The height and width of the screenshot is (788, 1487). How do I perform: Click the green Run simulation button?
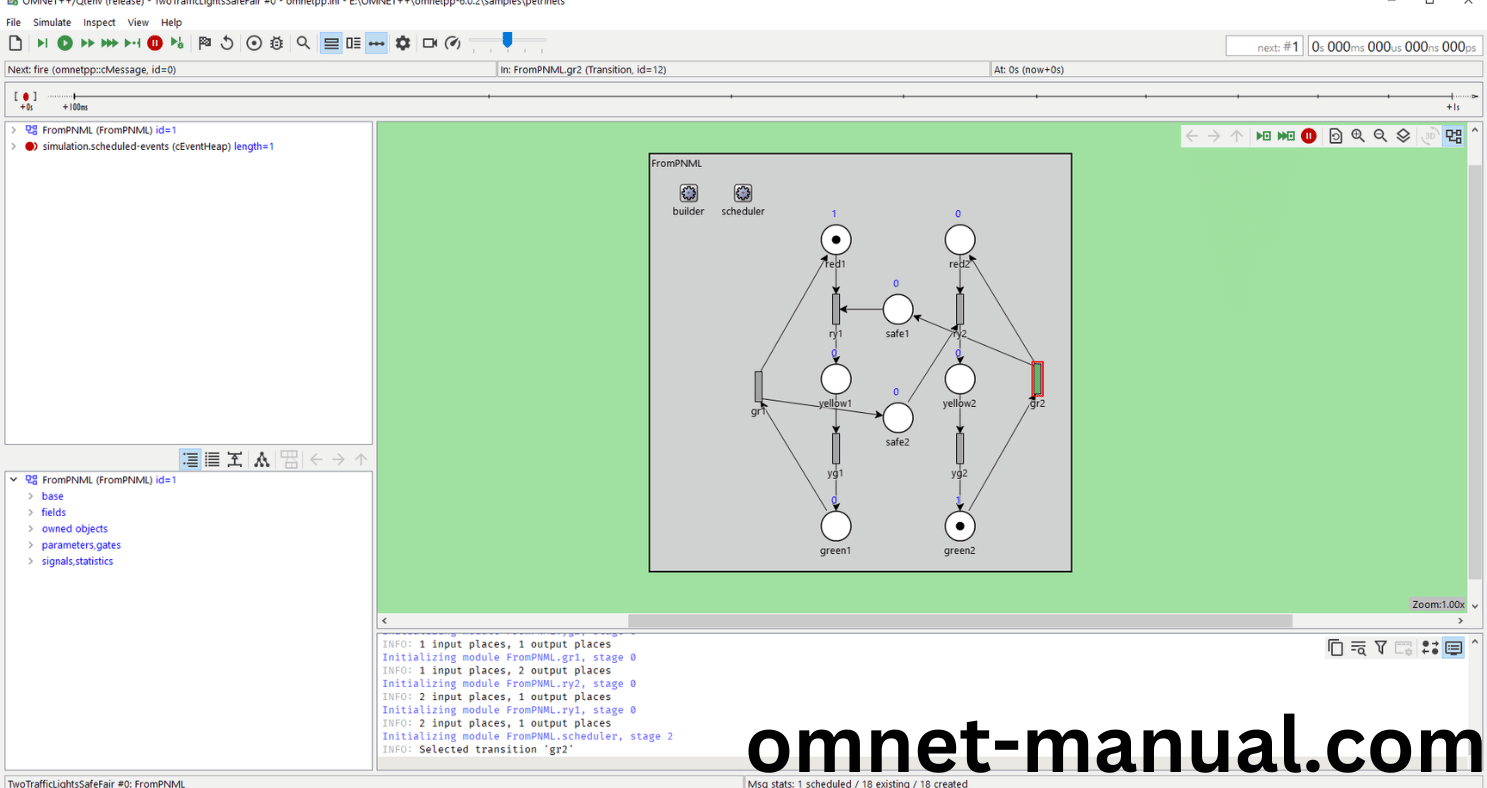pyautogui.click(x=65, y=43)
